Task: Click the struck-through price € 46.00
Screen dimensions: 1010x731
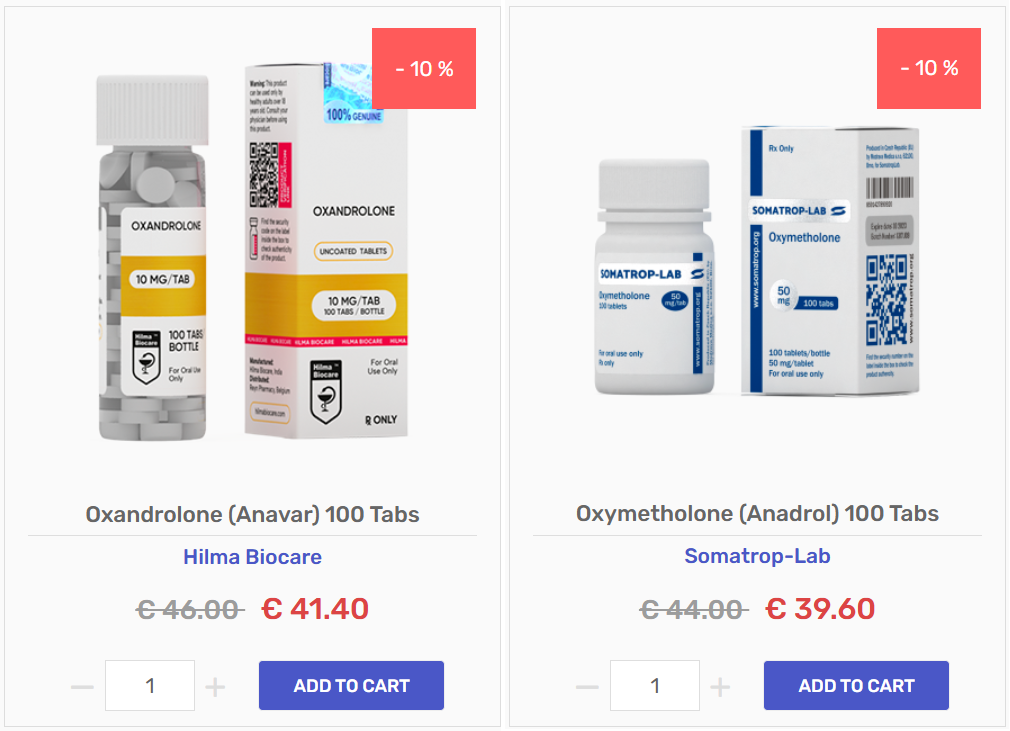Action: point(189,609)
